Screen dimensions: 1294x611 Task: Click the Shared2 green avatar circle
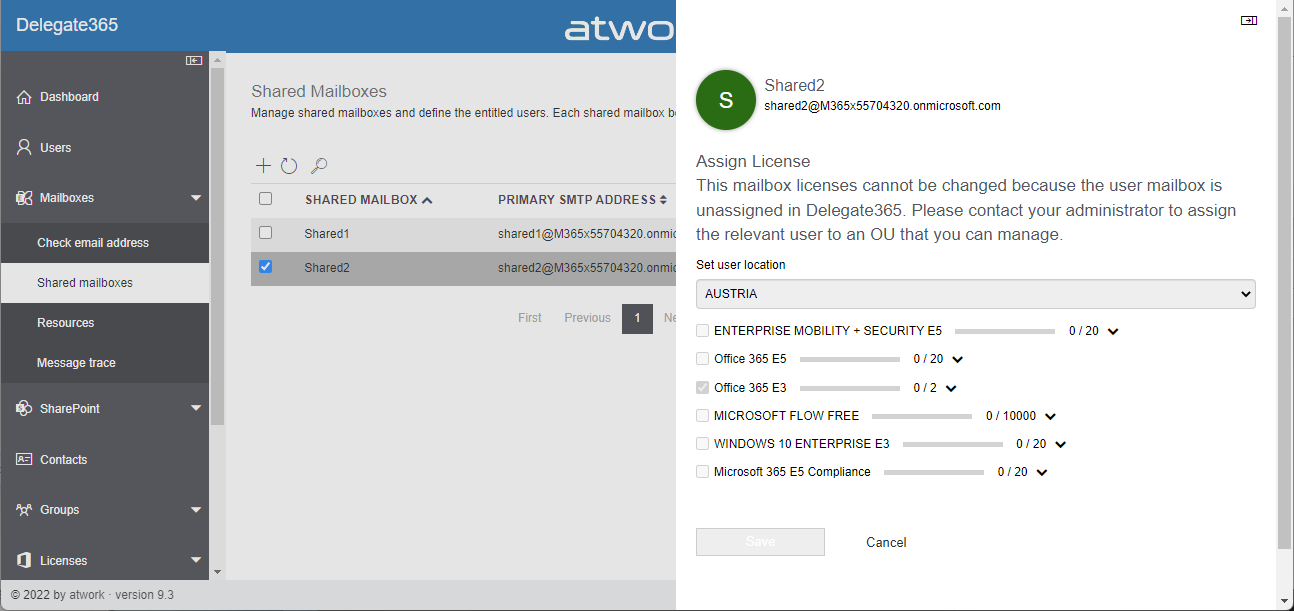click(726, 100)
